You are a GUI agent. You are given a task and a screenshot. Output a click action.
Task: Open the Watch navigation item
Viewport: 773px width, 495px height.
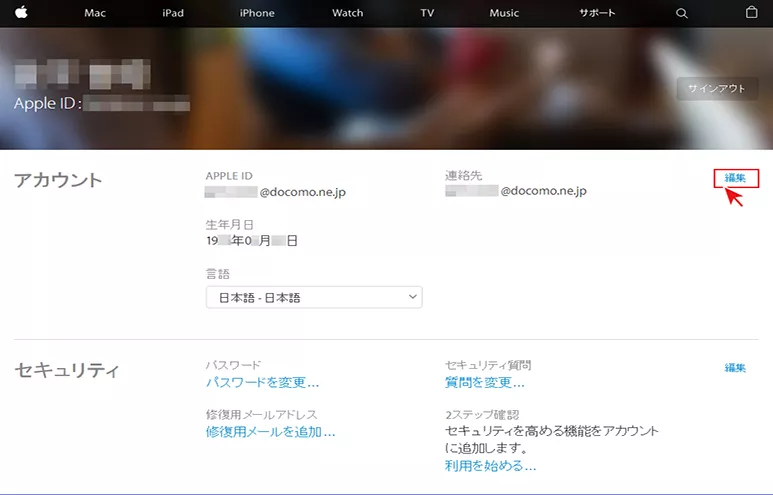(347, 13)
